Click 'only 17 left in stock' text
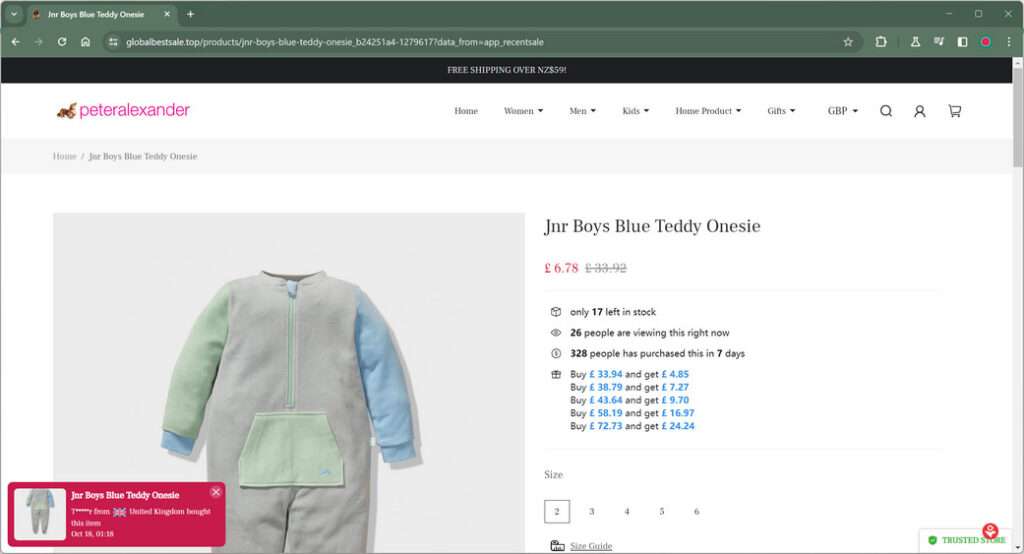Screen dimensions: 1024x554 (613, 312)
